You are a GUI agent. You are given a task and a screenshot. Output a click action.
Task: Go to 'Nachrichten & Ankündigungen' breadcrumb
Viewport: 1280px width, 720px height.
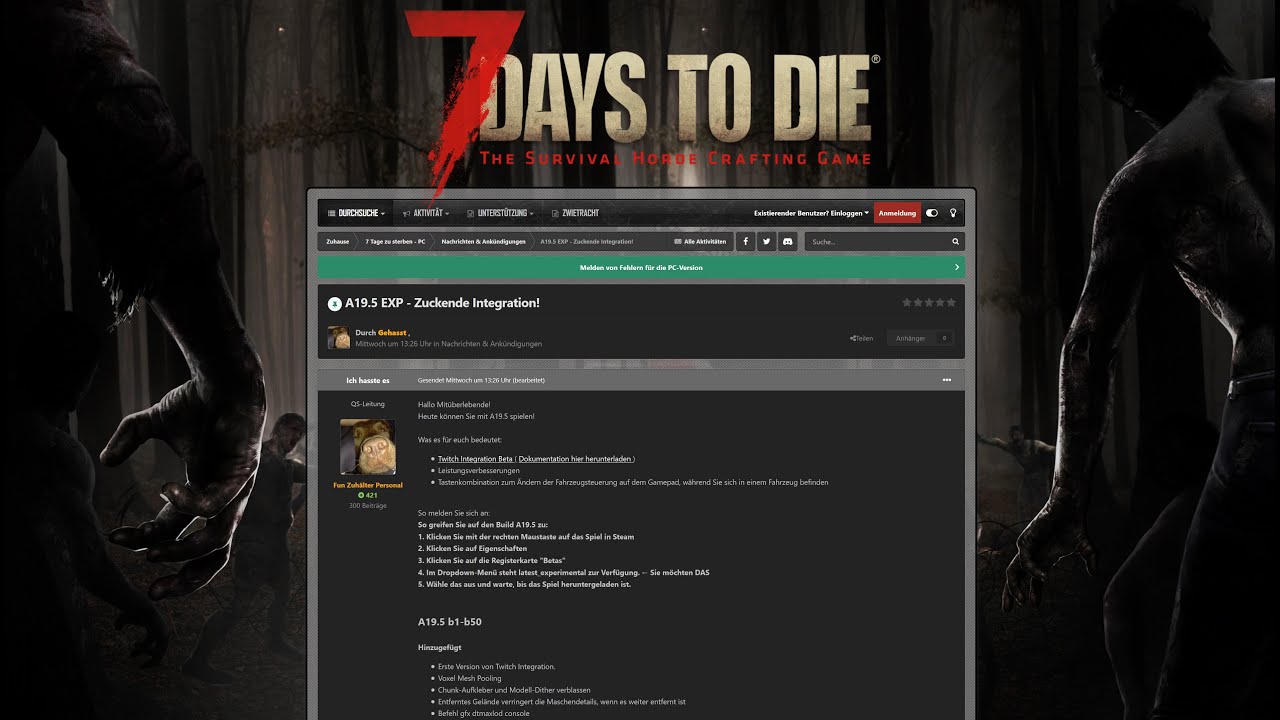[x=483, y=242]
